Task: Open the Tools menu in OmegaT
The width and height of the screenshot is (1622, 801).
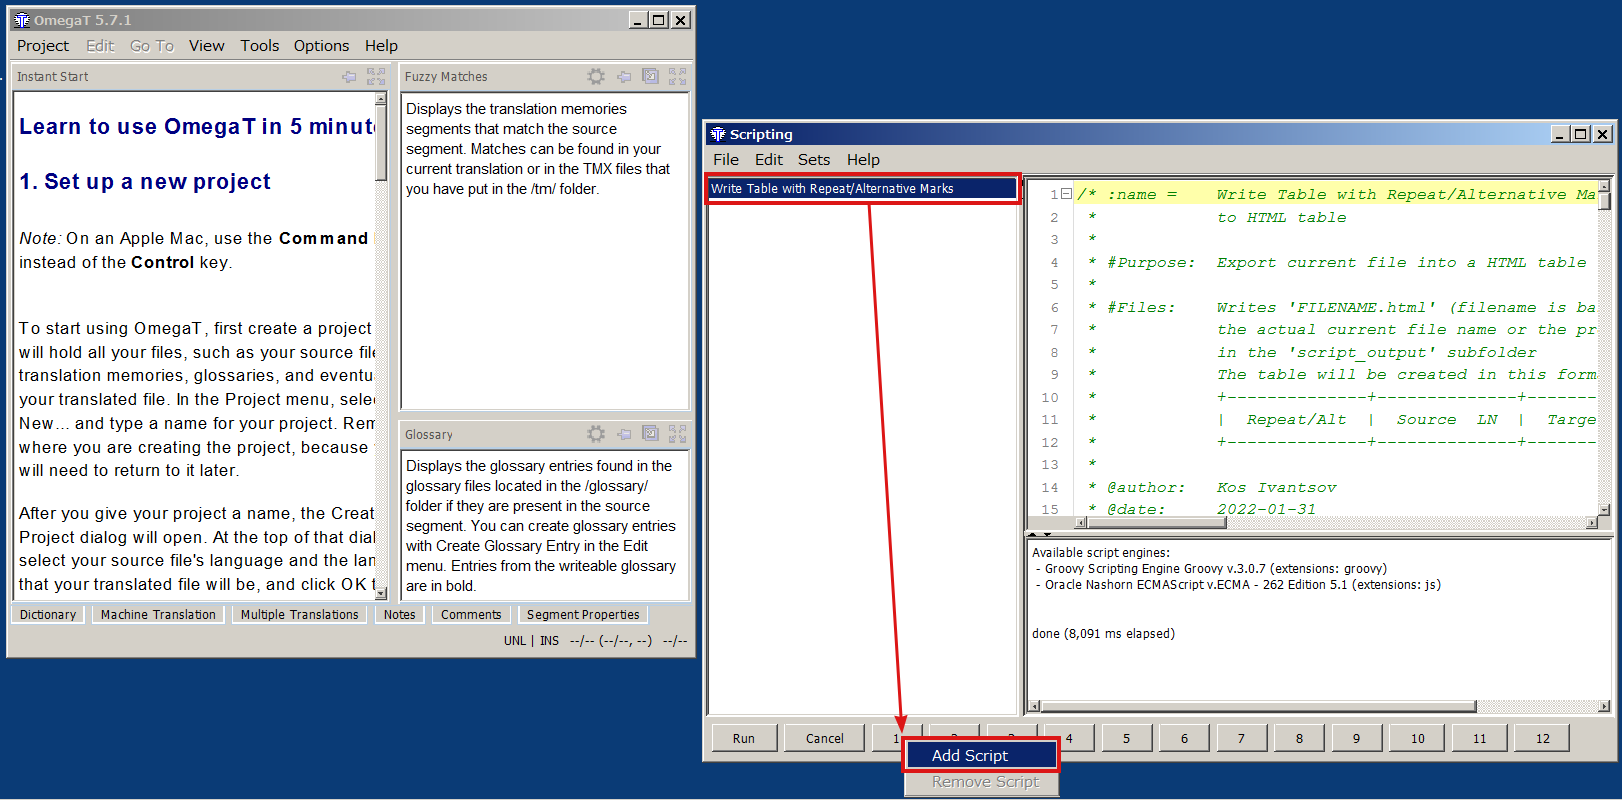Action: pos(259,46)
